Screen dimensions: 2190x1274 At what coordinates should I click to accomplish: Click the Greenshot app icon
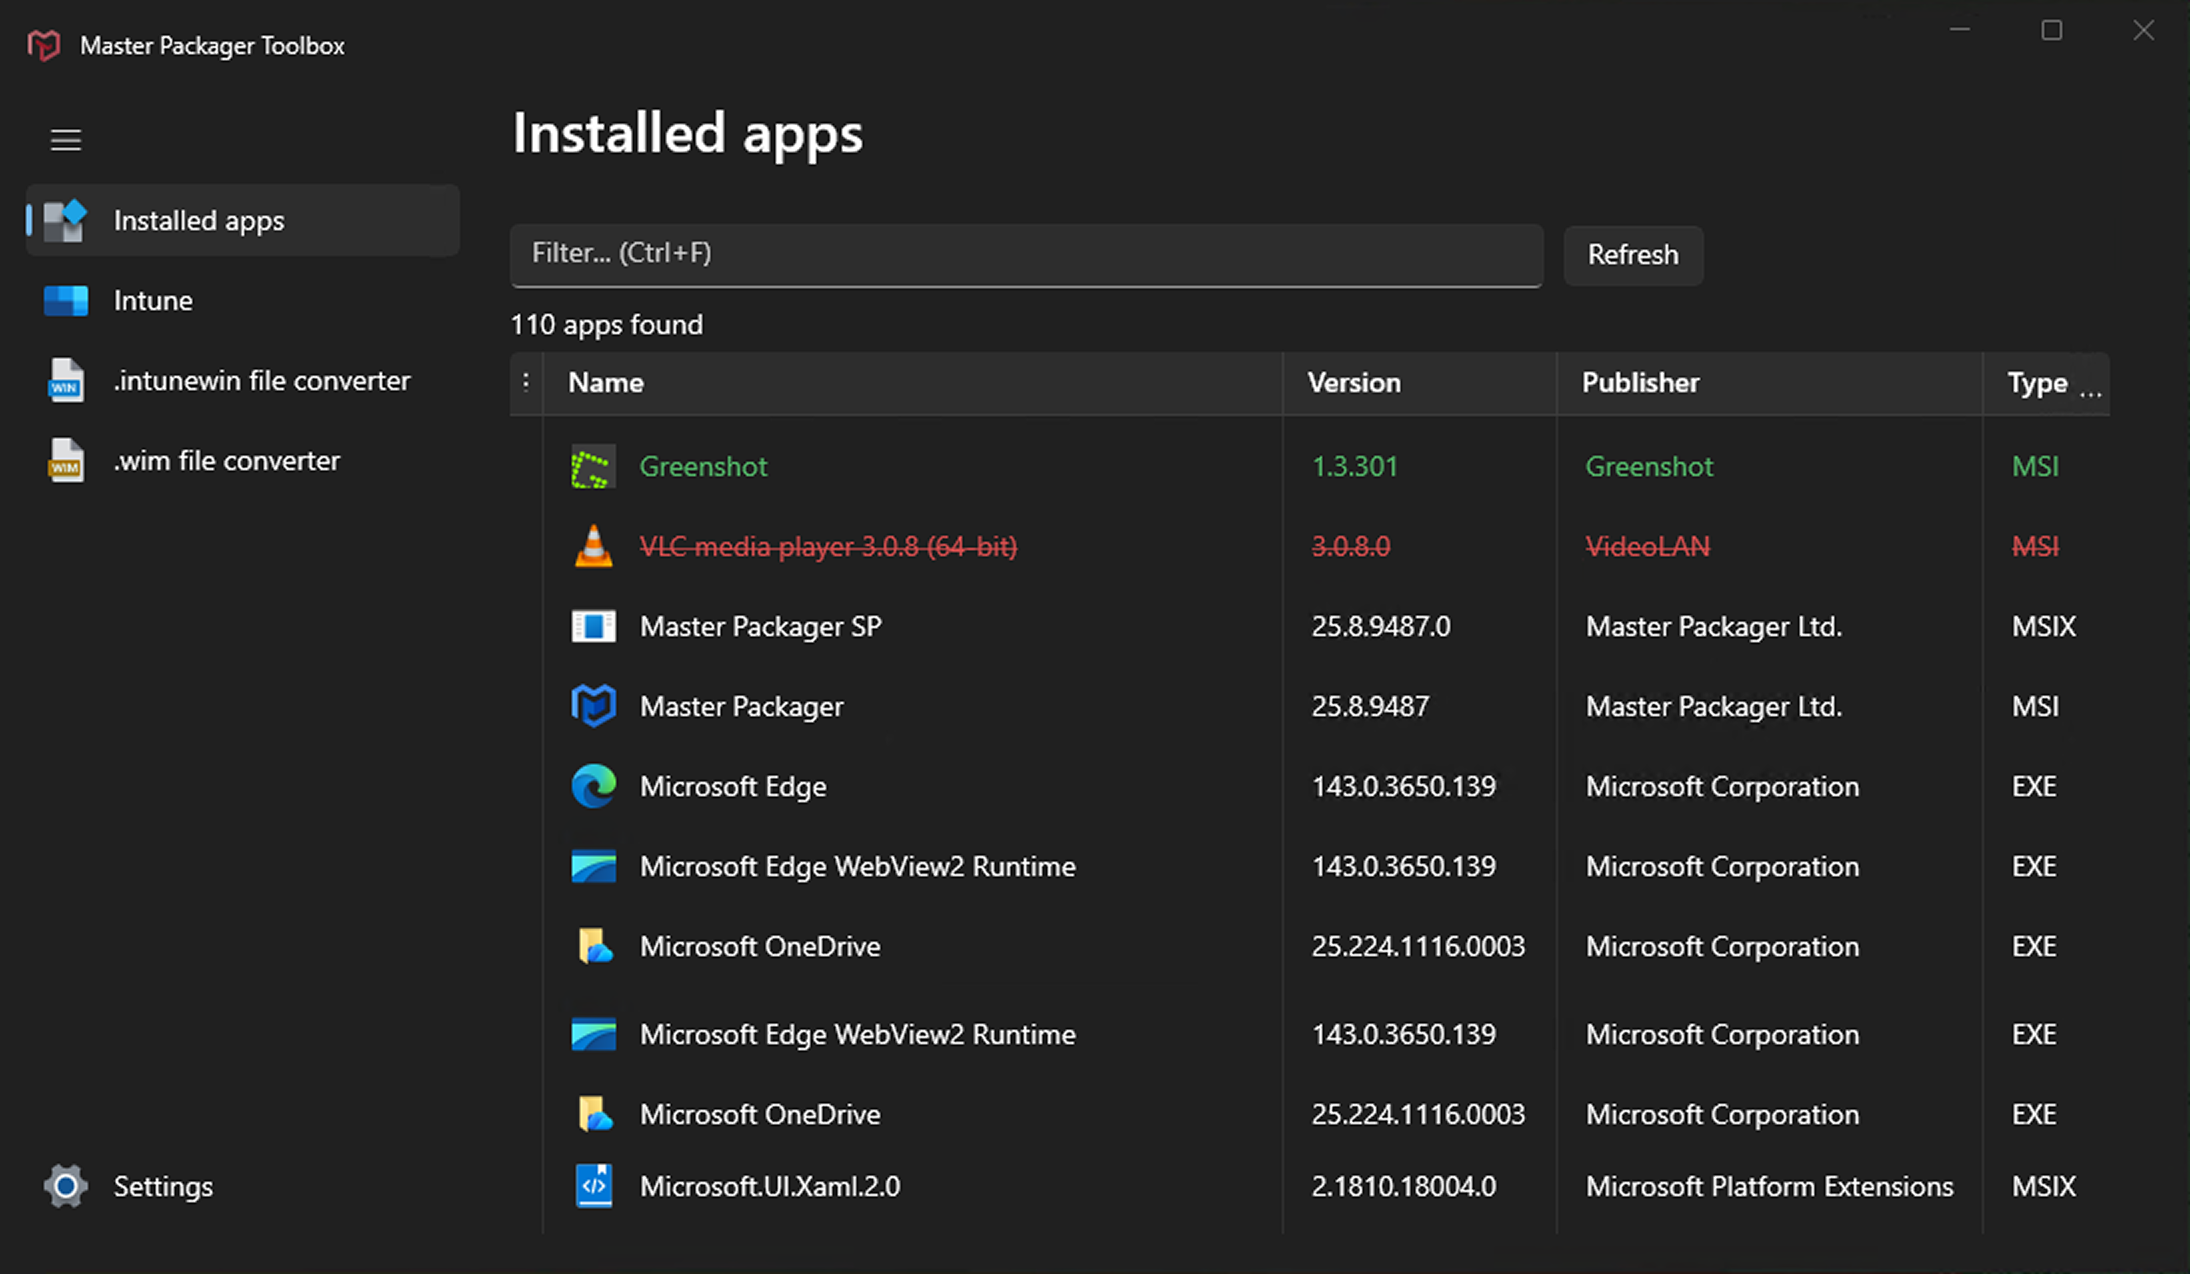592,467
